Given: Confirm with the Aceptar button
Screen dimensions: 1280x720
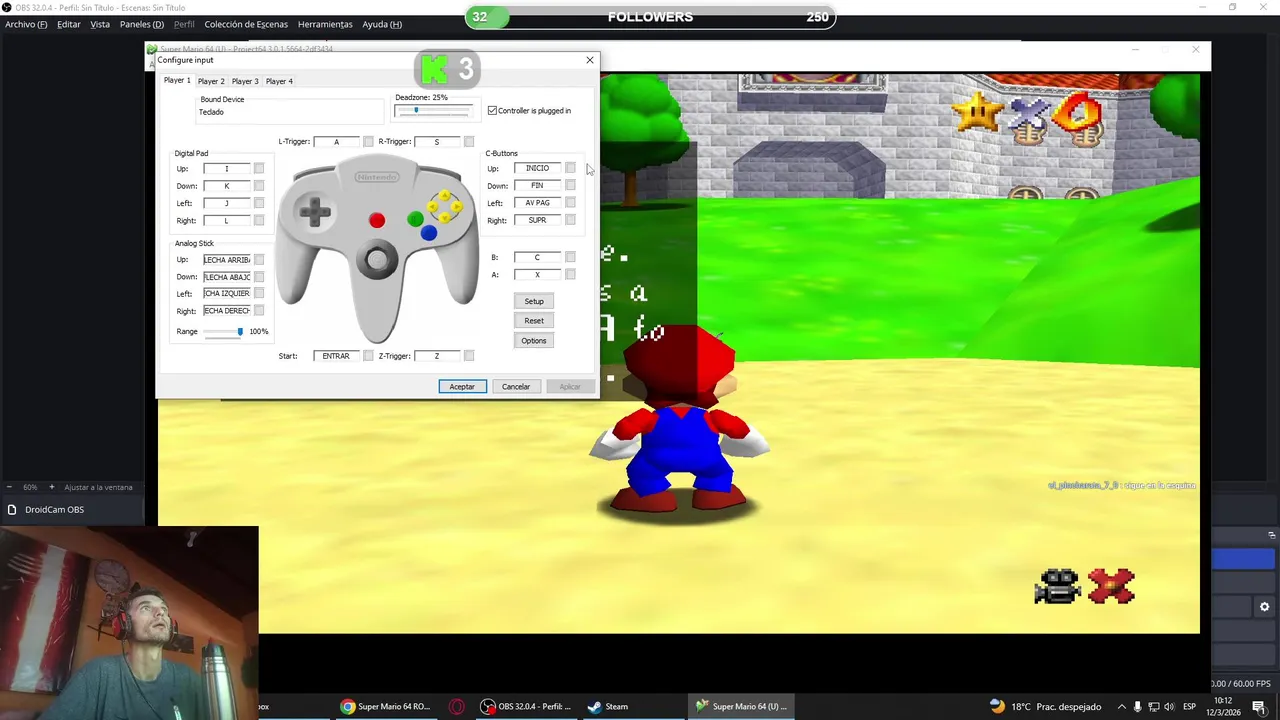Looking at the screenshot, I should point(462,386).
